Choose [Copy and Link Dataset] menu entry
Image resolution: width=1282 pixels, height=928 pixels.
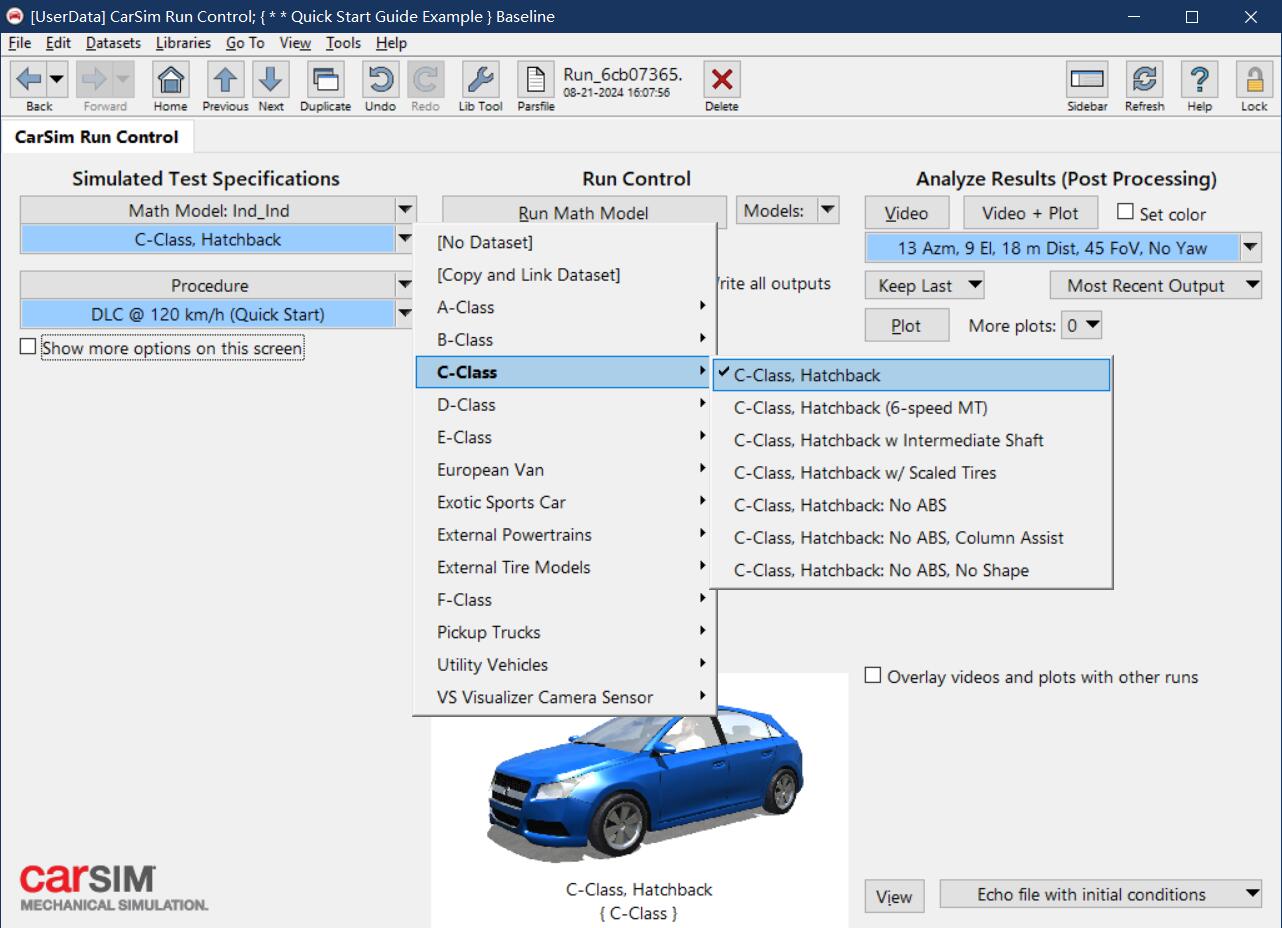pos(565,274)
